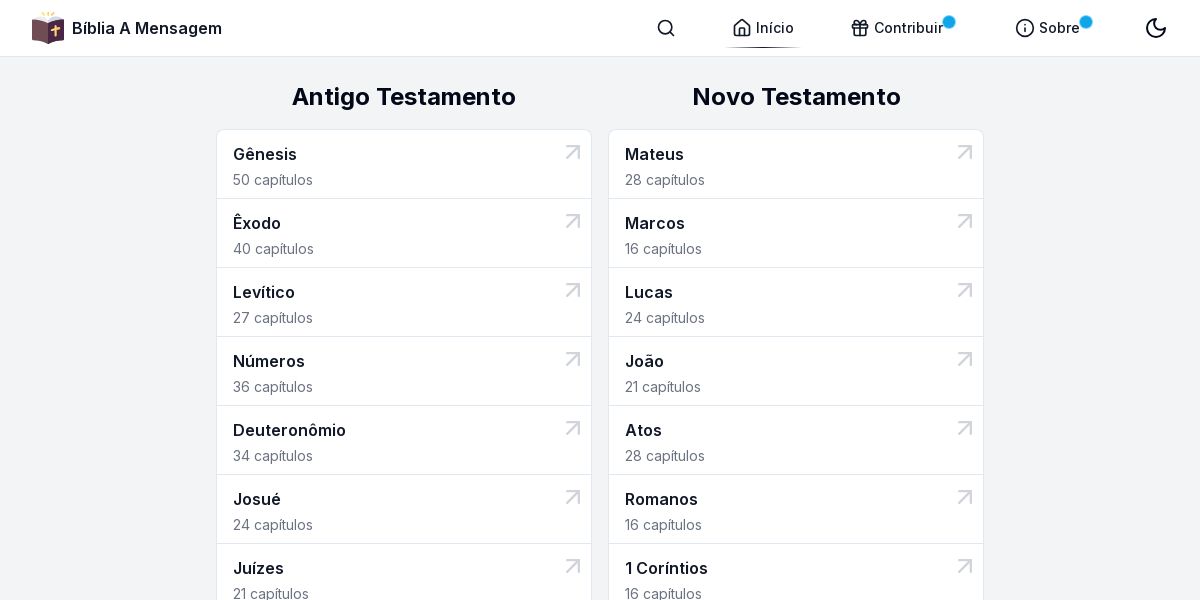Toggle dark mode moon icon
This screenshot has height=600, width=1200.
click(x=1156, y=28)
